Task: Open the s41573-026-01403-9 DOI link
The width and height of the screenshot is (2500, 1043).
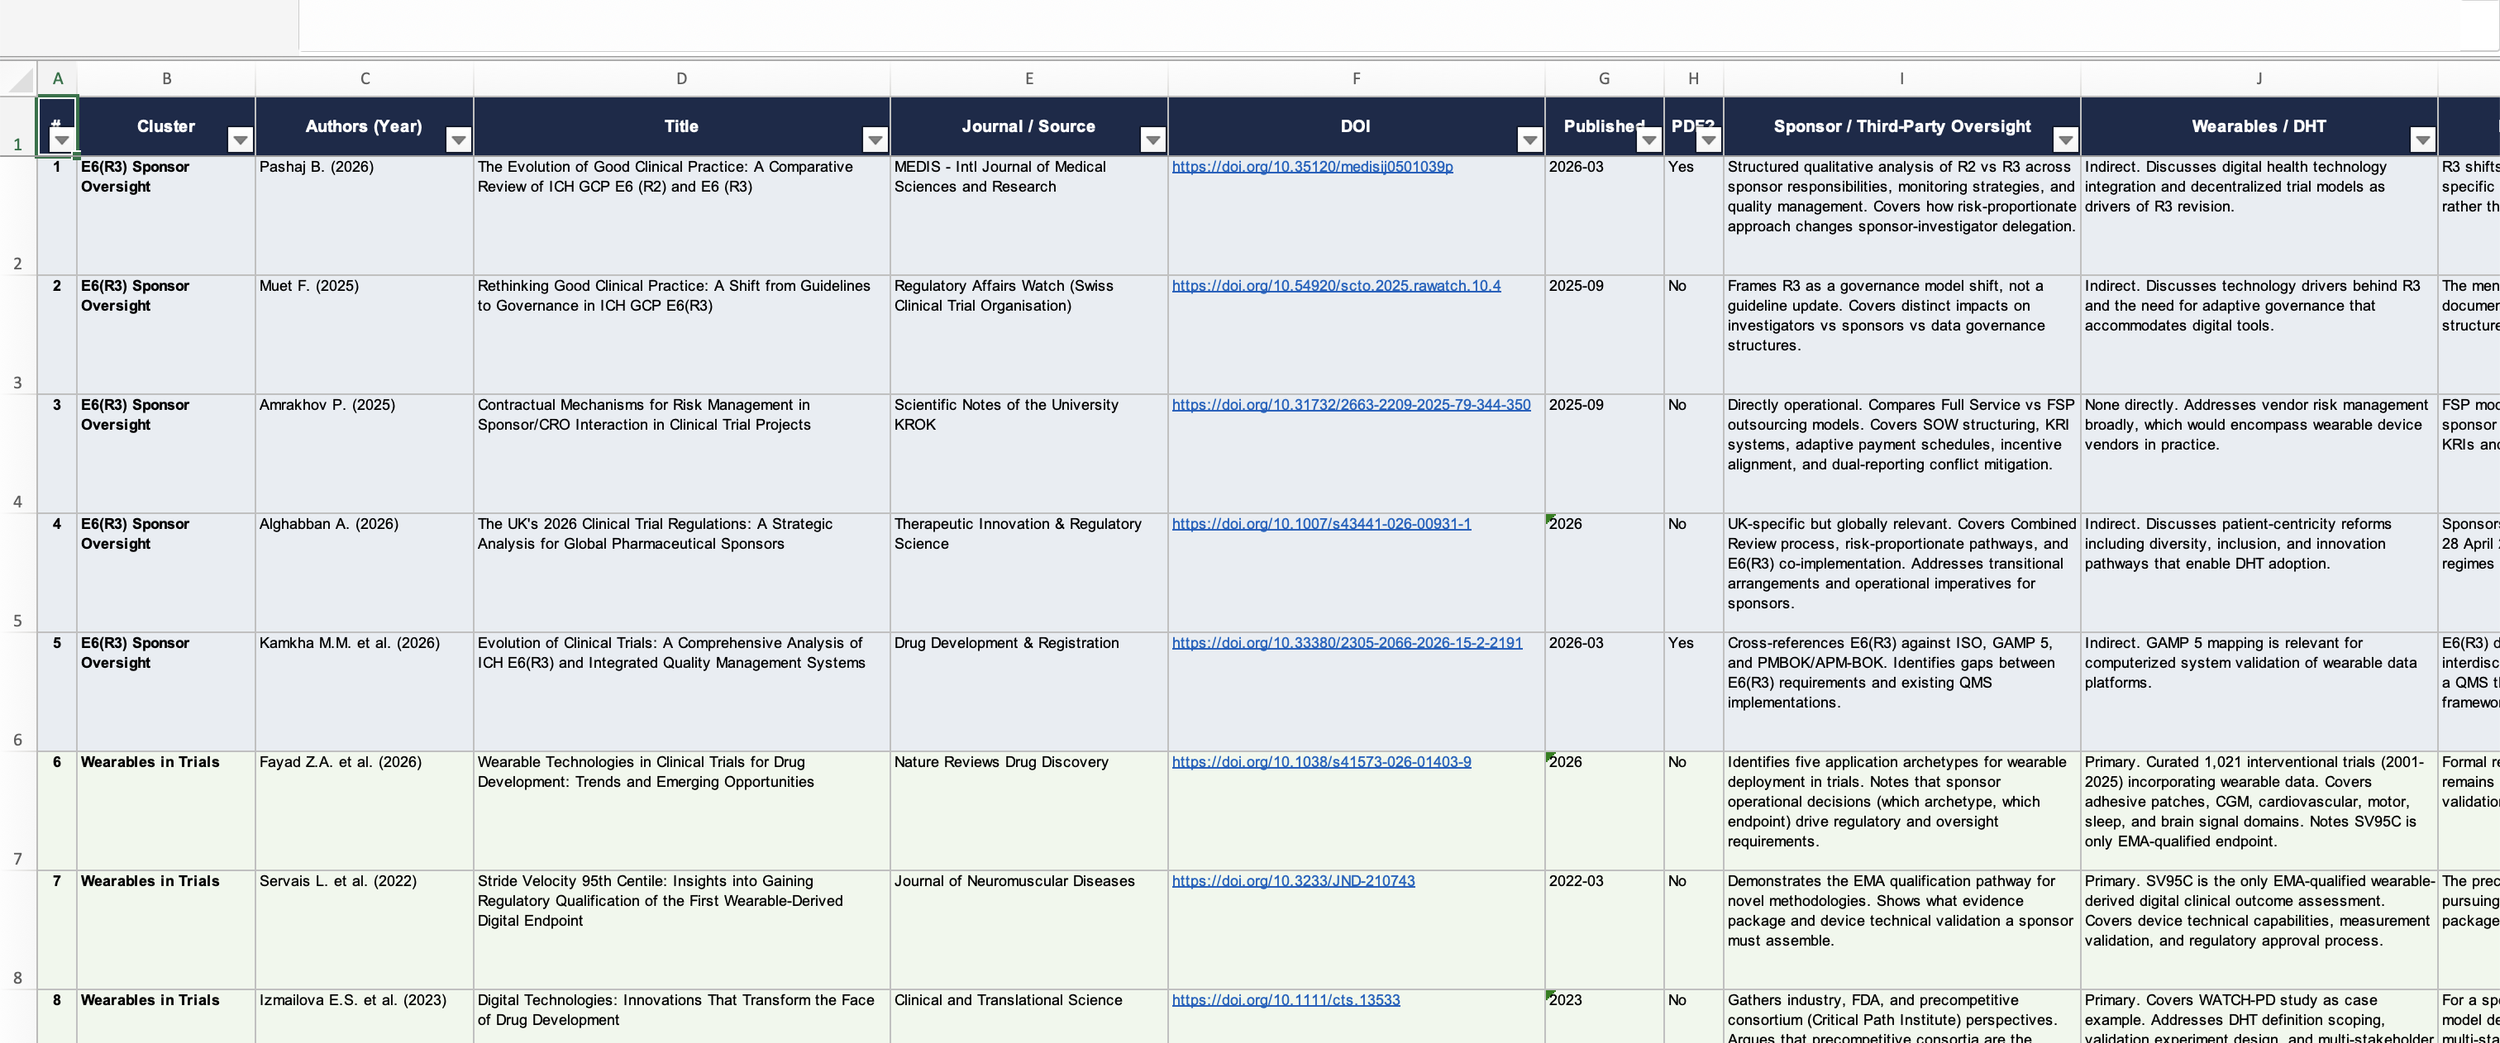Action: pos(1321,762)
